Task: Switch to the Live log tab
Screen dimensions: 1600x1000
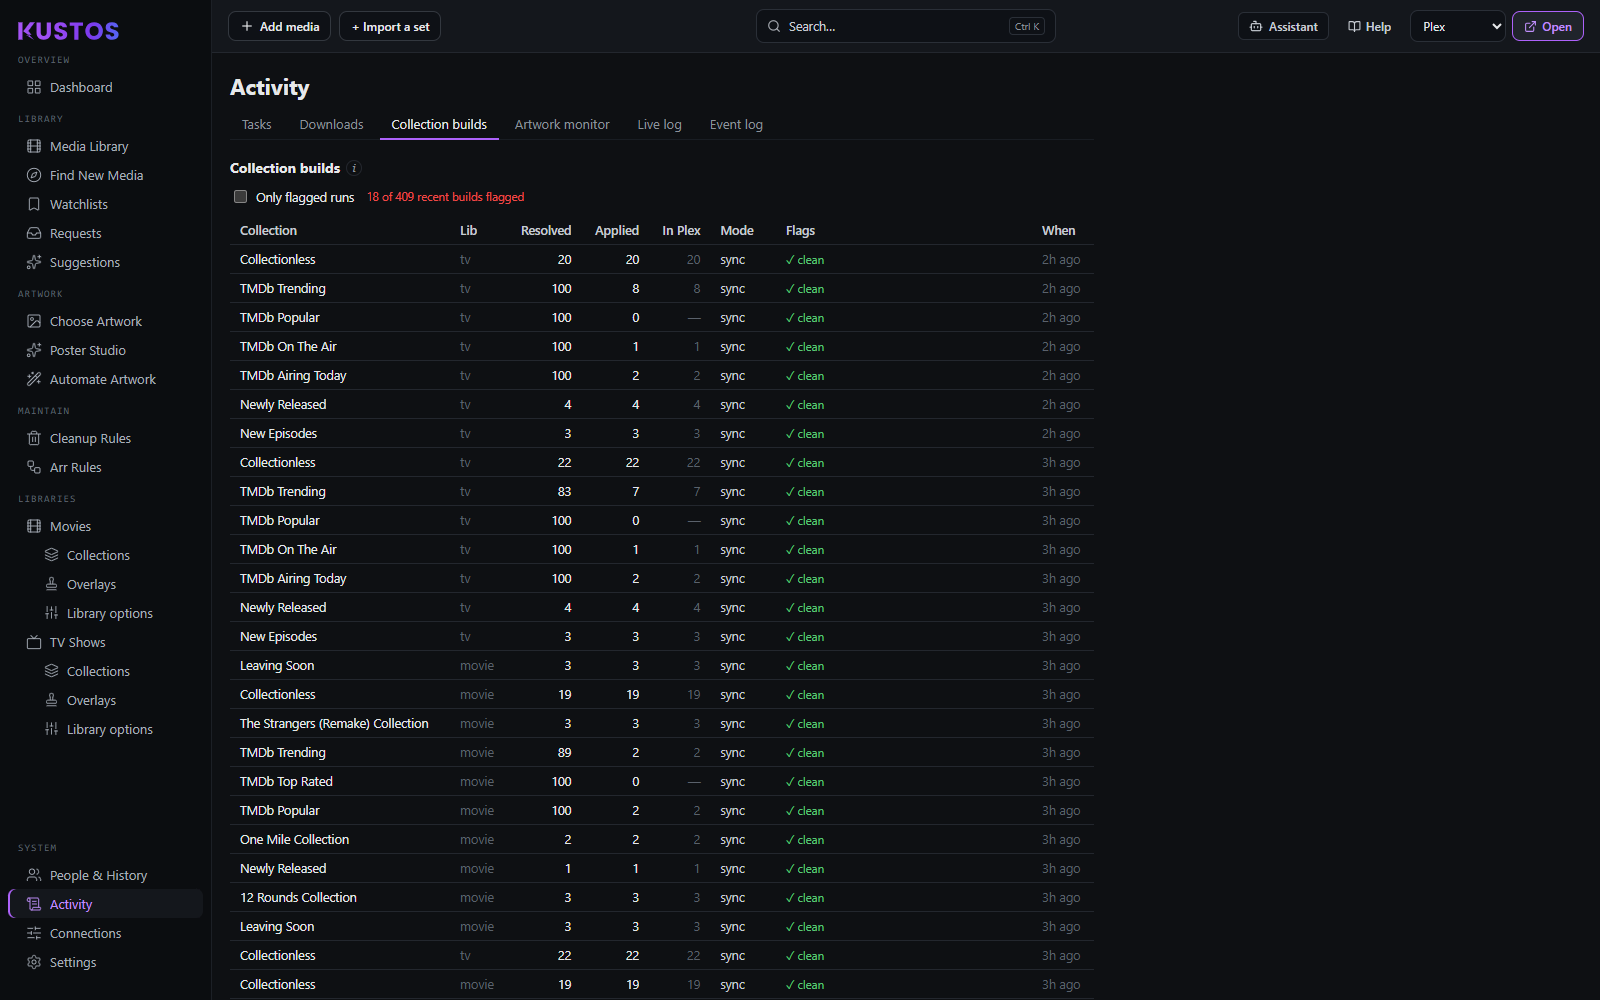Action: (x=659, y=124)
